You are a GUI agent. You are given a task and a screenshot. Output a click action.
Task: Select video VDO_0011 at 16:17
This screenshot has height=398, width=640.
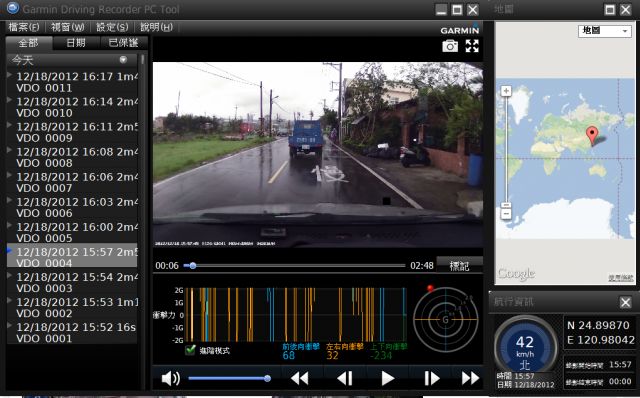(x=72, y=82)
